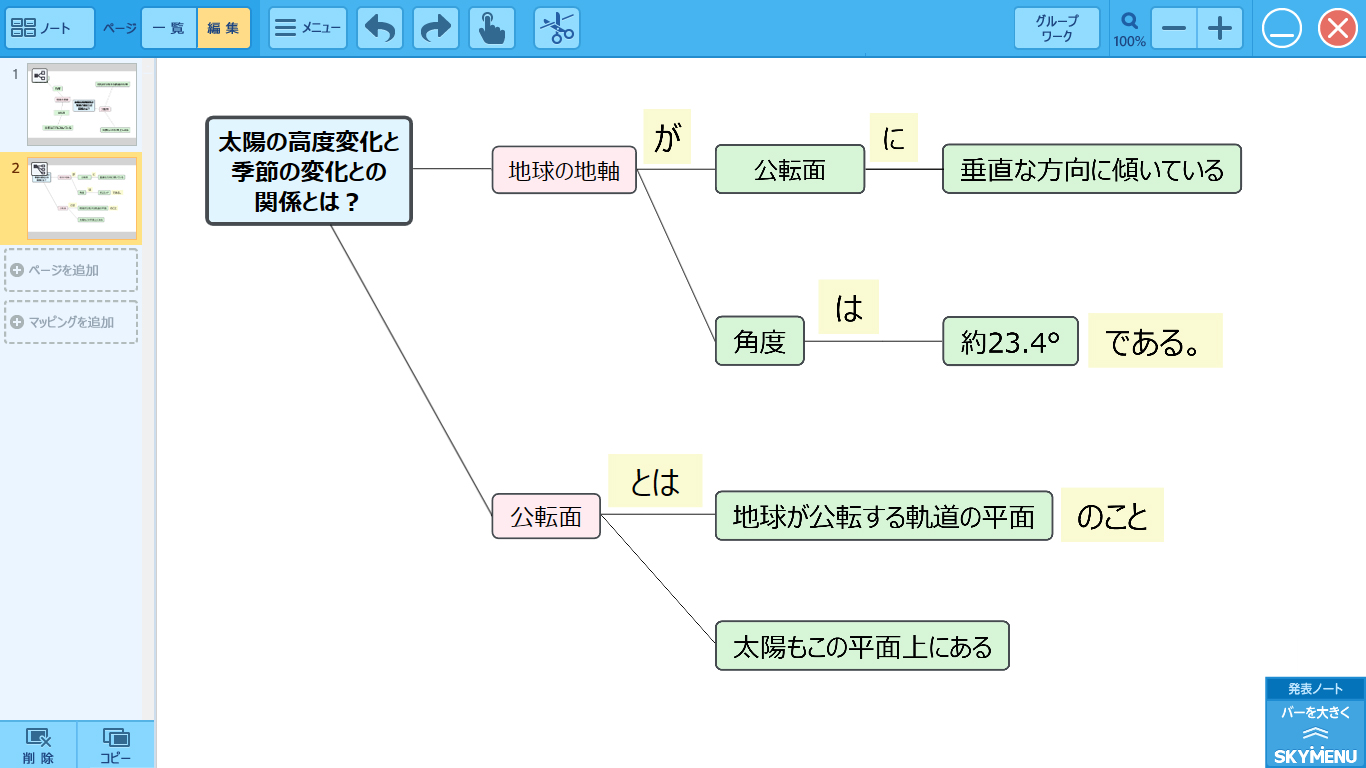This screenshot has height=768, width=1366.
Task: Redo the last undone action
Action: pos(436,28)
